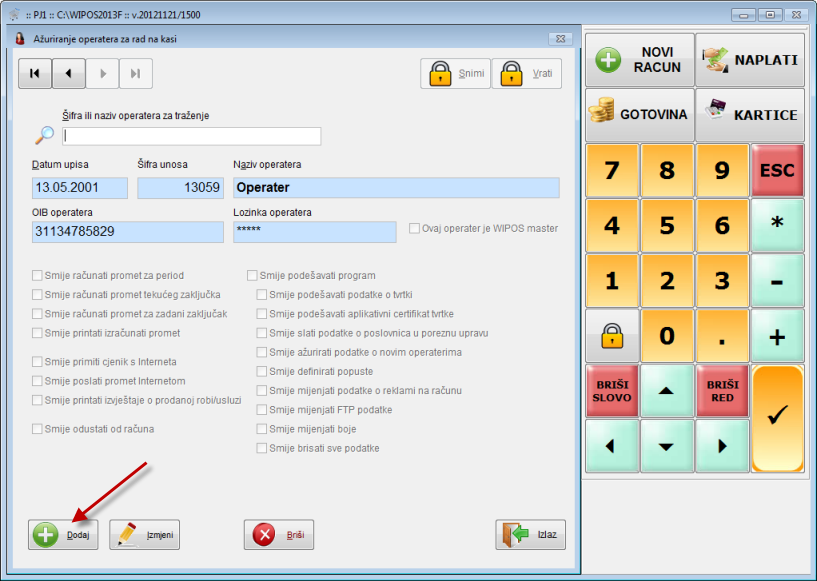This screenshot has height=581, width=817.
Task: Click the NAPLATI payment button
Action: (x=750, y=60)
